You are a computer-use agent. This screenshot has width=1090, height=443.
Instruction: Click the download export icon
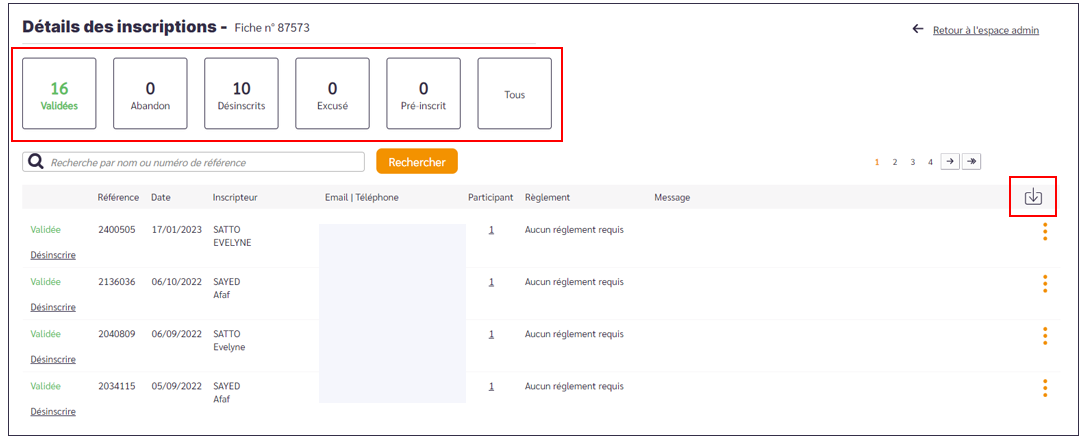click(1033, 197)
